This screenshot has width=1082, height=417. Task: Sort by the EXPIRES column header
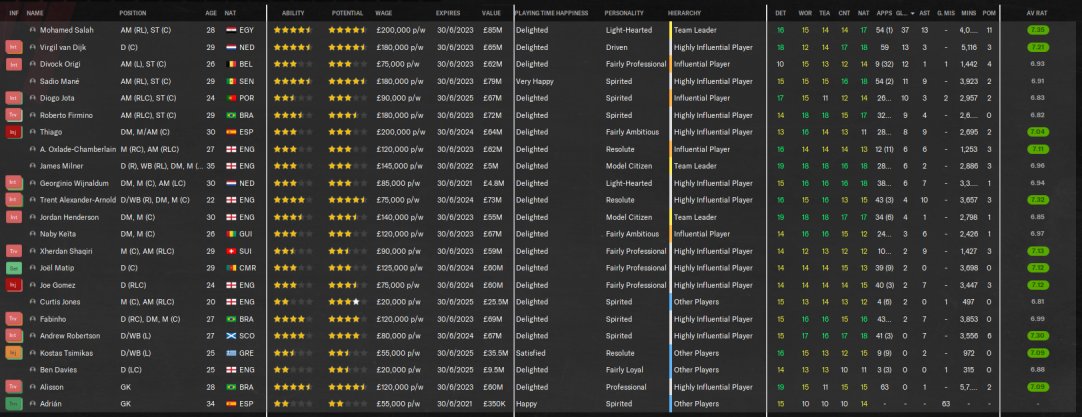(x=448, y=13)
